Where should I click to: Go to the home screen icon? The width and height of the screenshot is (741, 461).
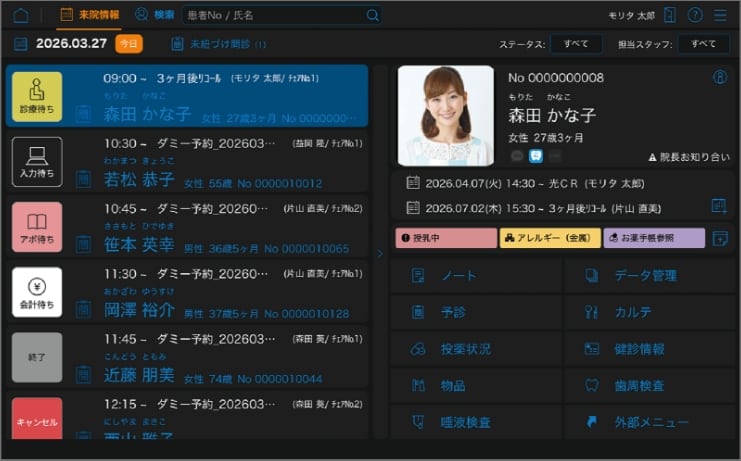pos(21,15)
